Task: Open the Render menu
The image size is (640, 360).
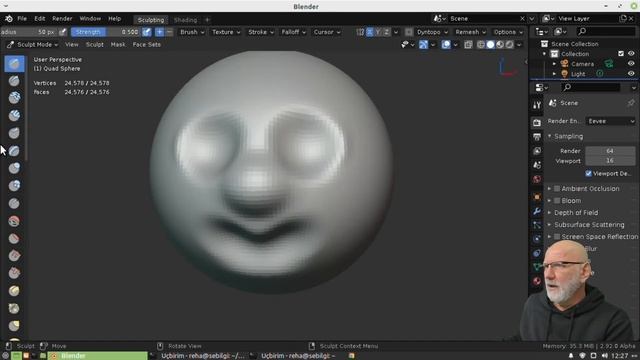Action: click(x=62, y=19)
